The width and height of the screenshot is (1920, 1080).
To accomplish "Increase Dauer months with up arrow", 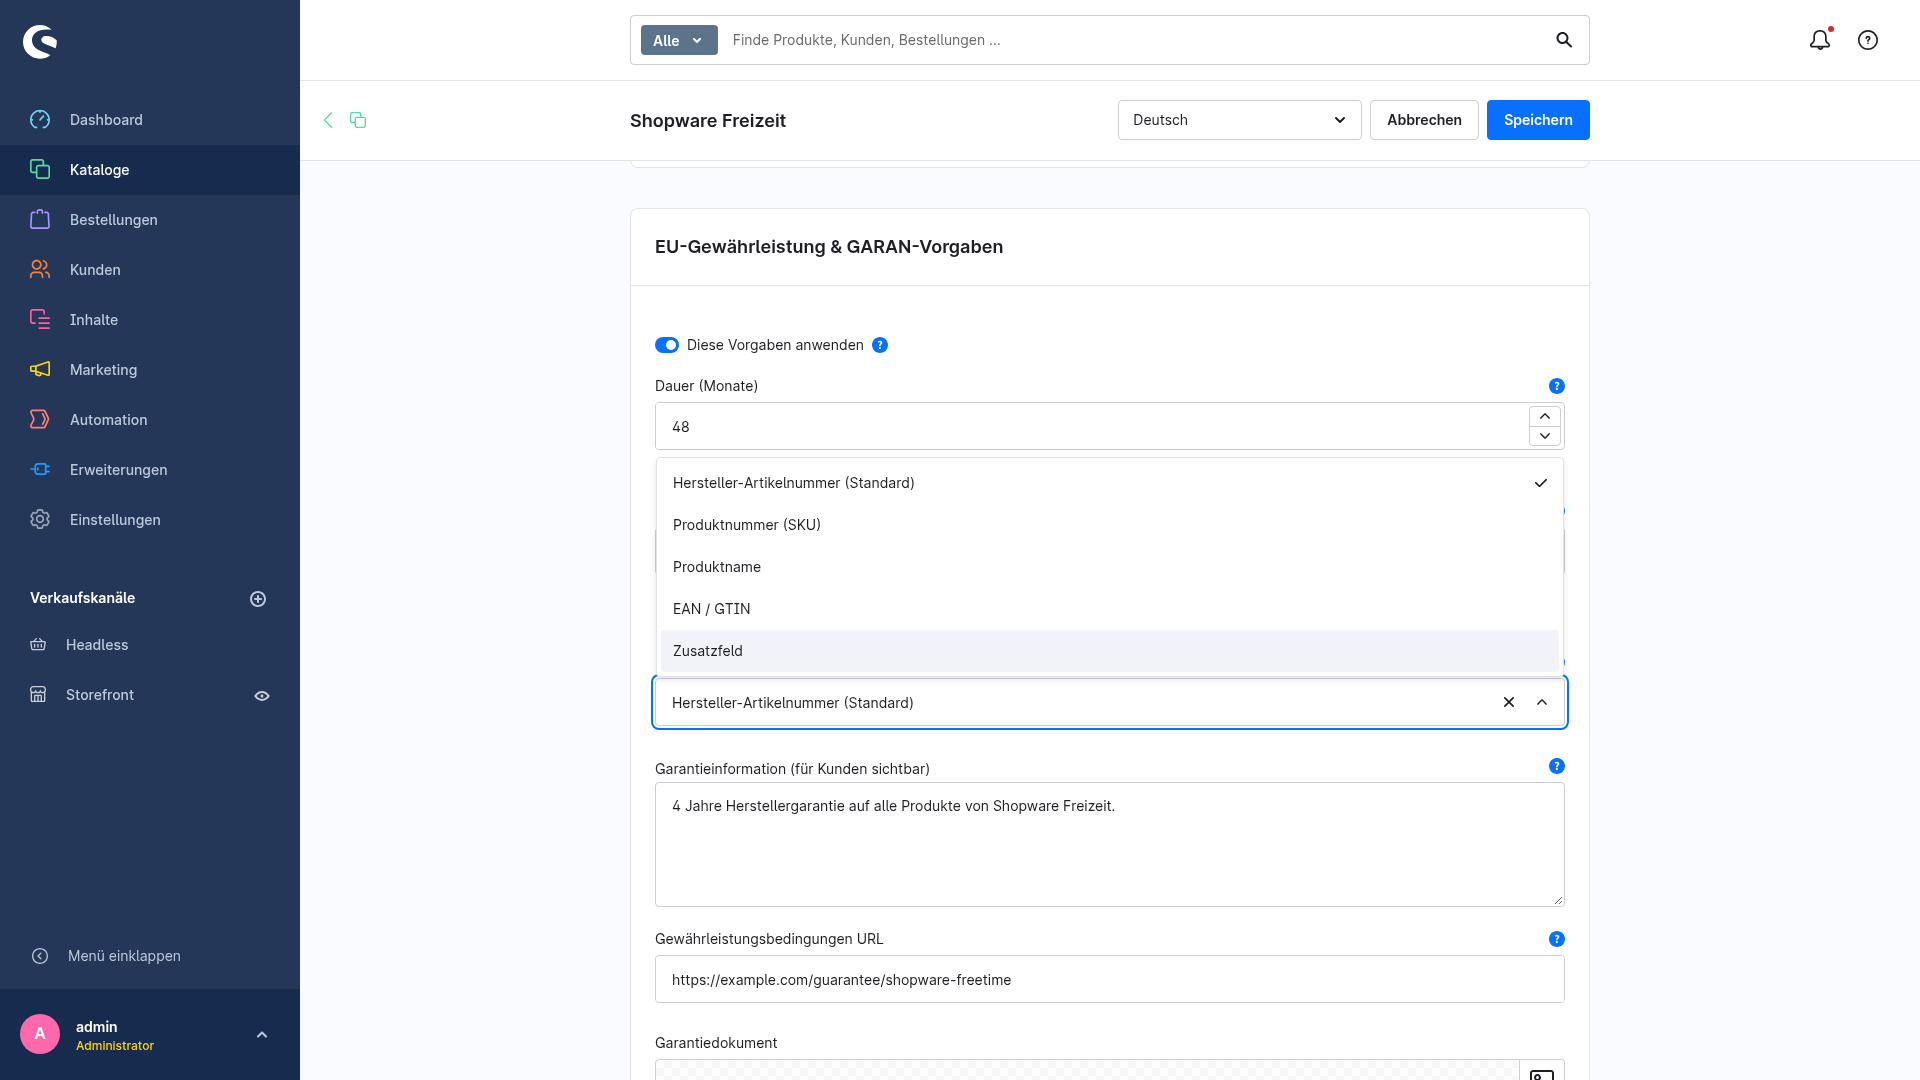I will [1545, 416].
